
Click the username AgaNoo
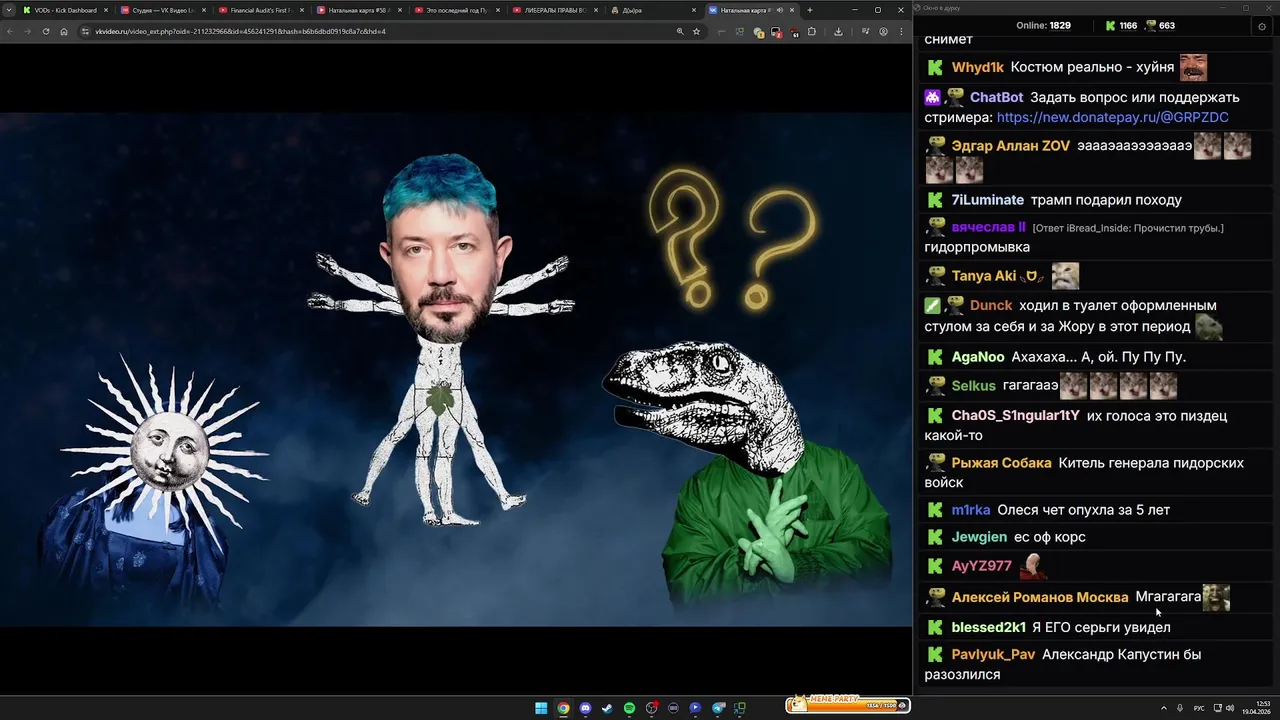978,357
